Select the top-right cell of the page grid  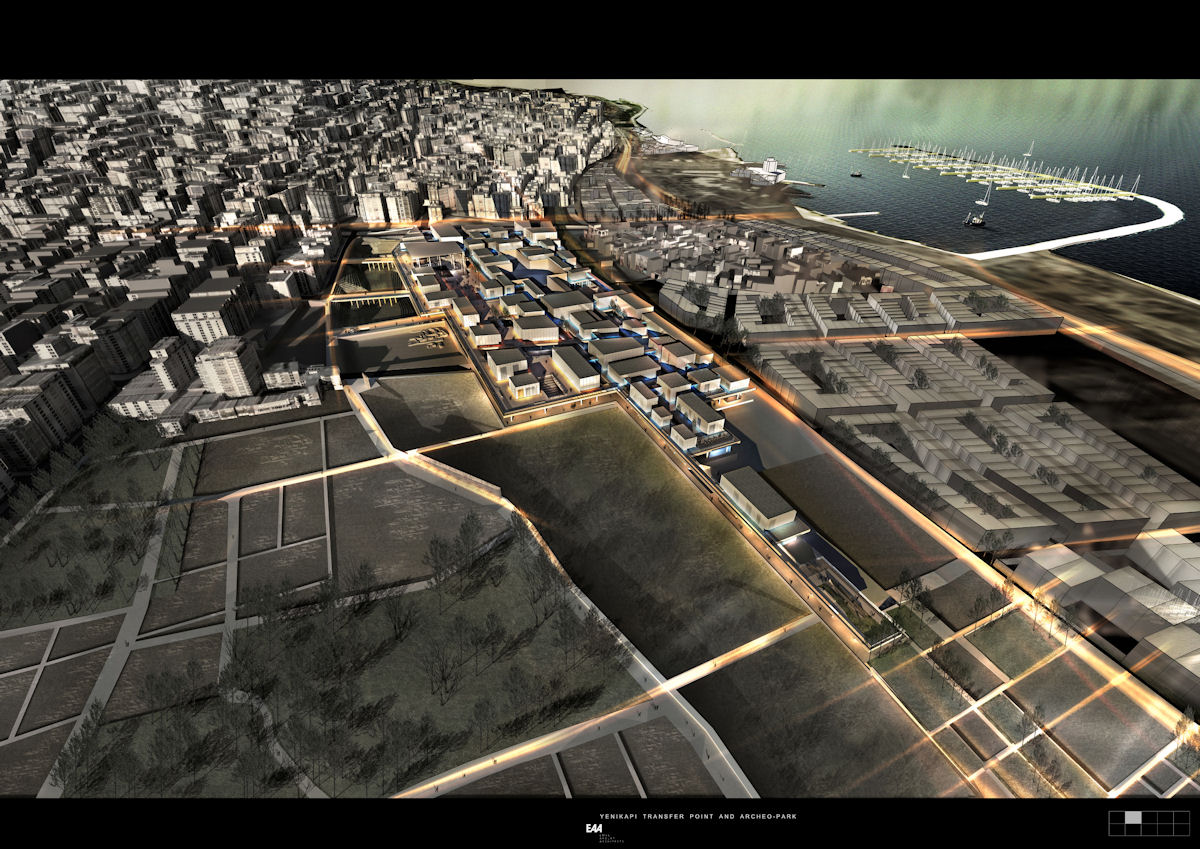click(x=1181, y=817)
